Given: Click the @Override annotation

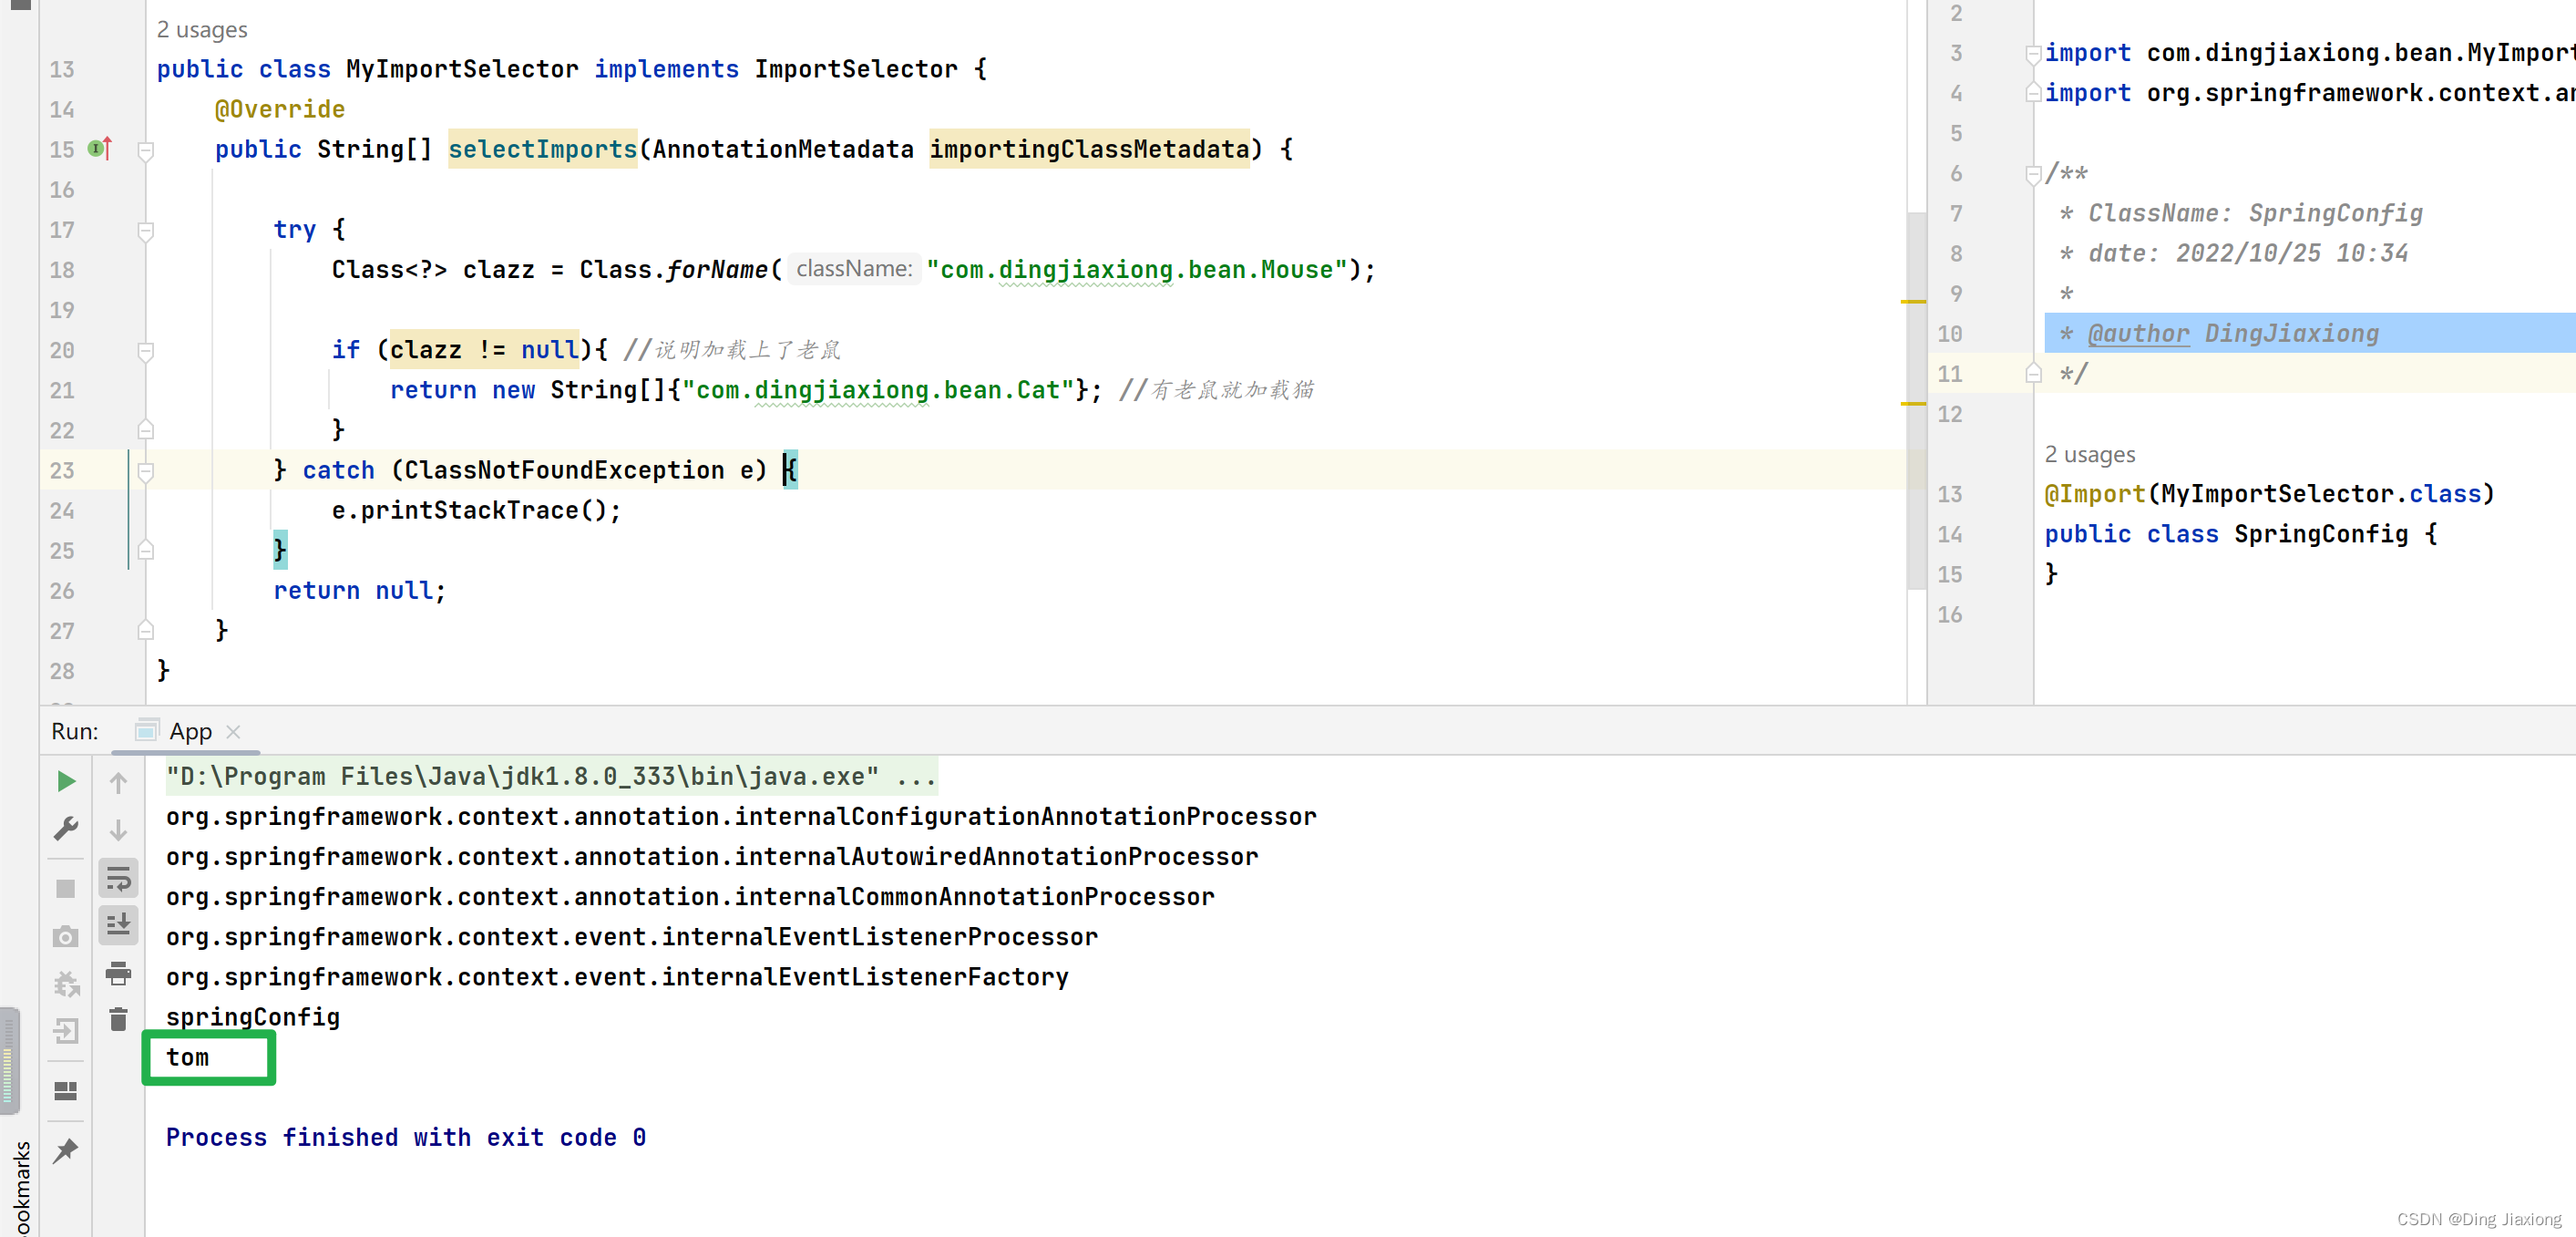Looking at the screenshot, I should click(x=280, y=109).
